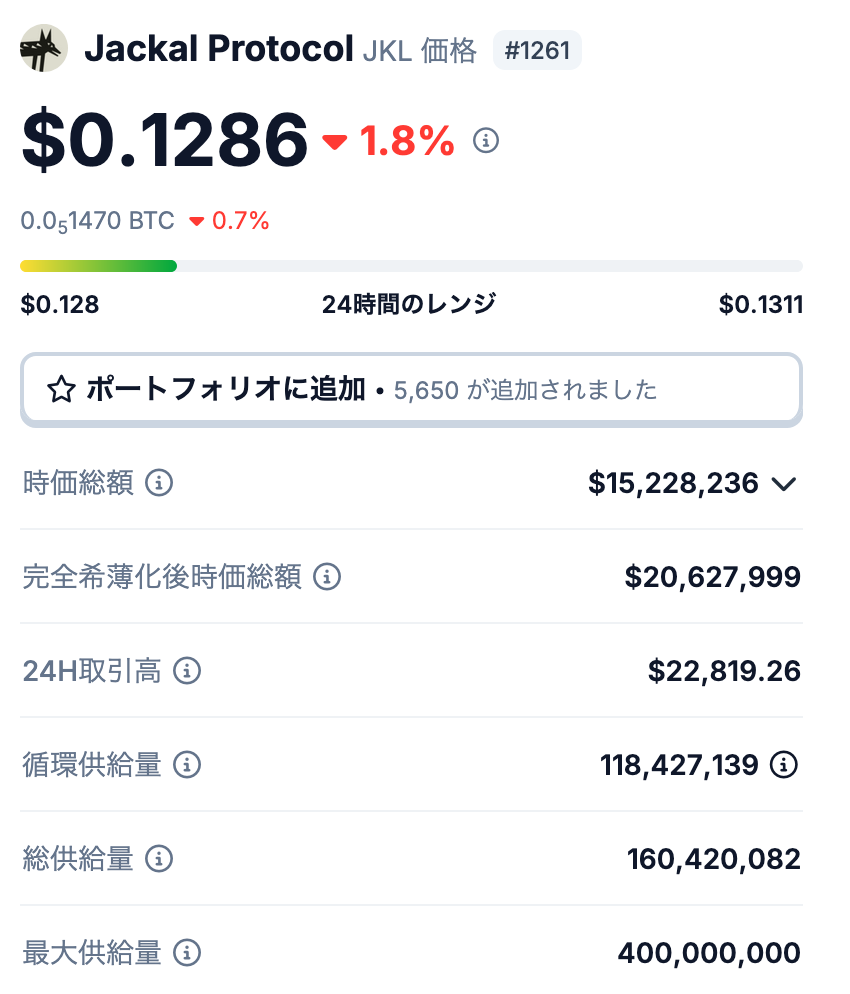850x994 pixels.
Task: Click the 24-hour price range bar
Action: point(411,266)
